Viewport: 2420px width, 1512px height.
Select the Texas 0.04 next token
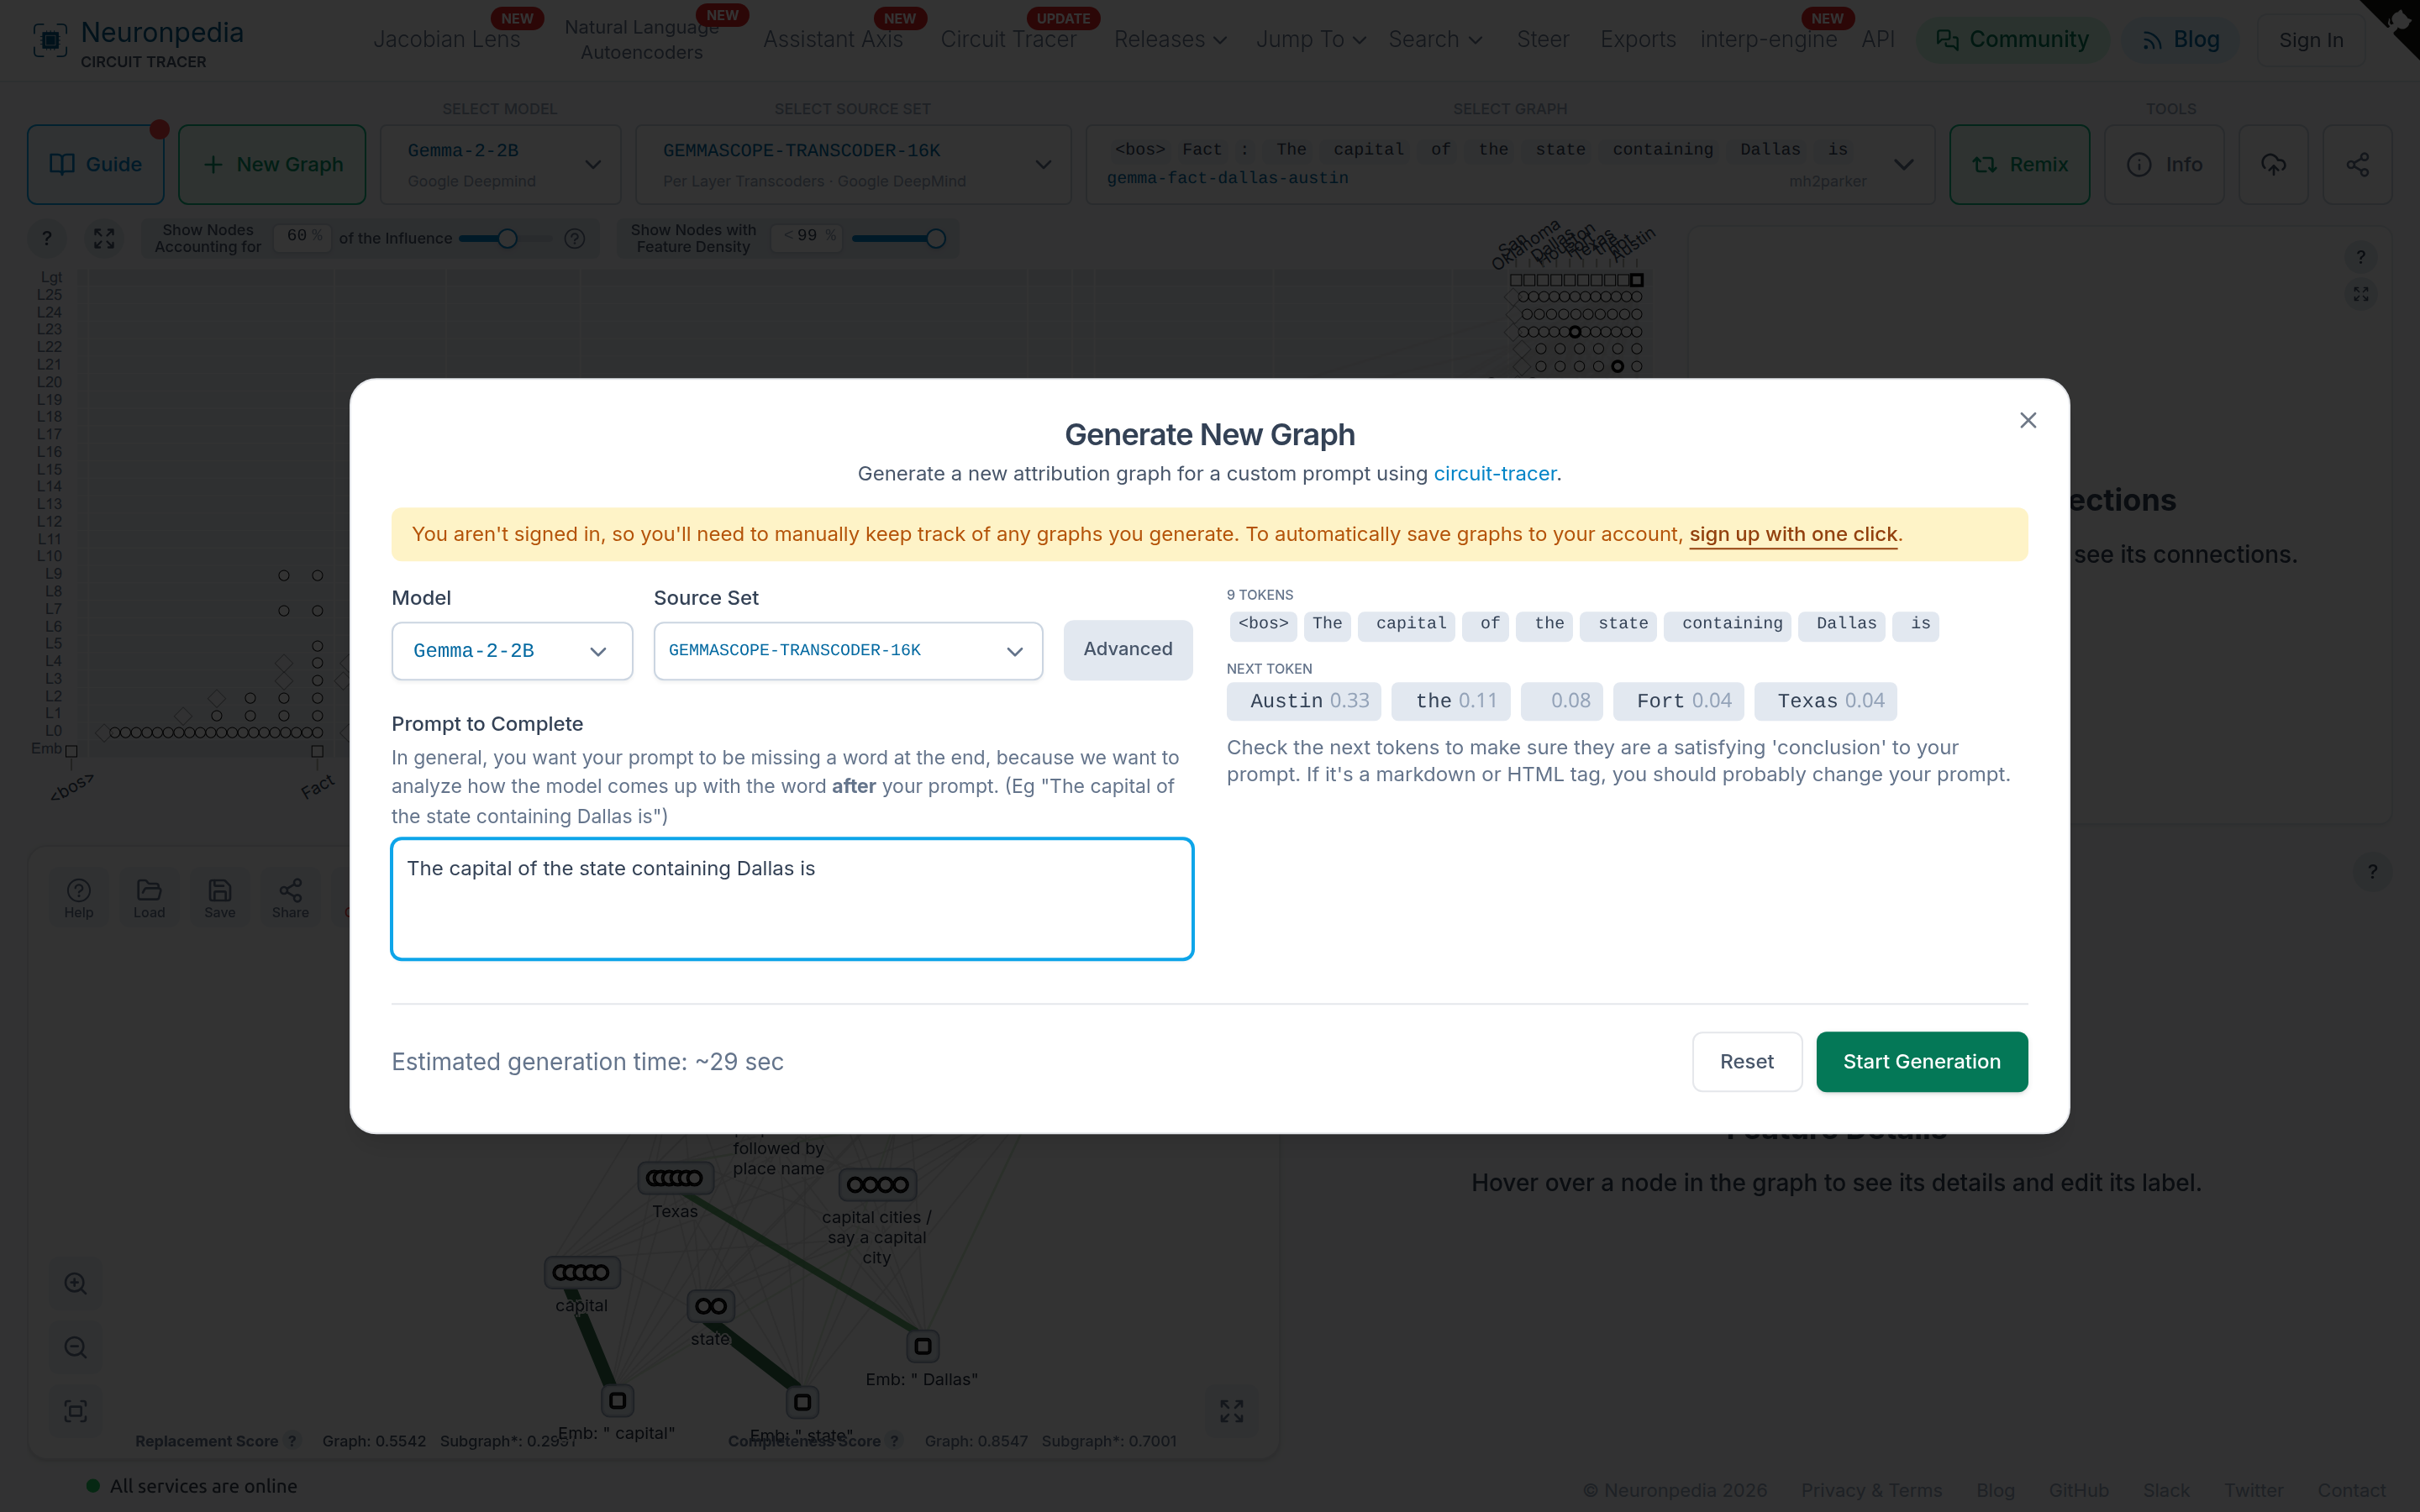click(1826, 701)
